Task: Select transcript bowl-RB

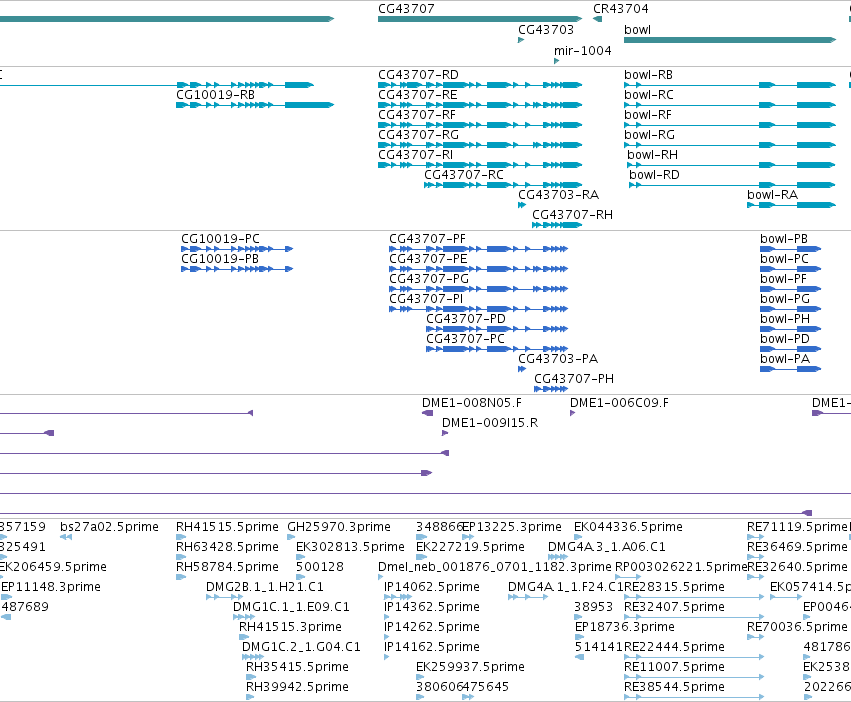Action: [x=730, y=85]
